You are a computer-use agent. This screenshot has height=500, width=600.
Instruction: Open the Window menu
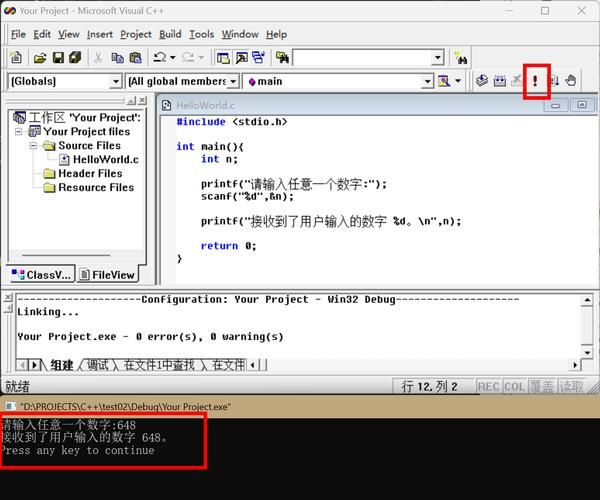240,34
